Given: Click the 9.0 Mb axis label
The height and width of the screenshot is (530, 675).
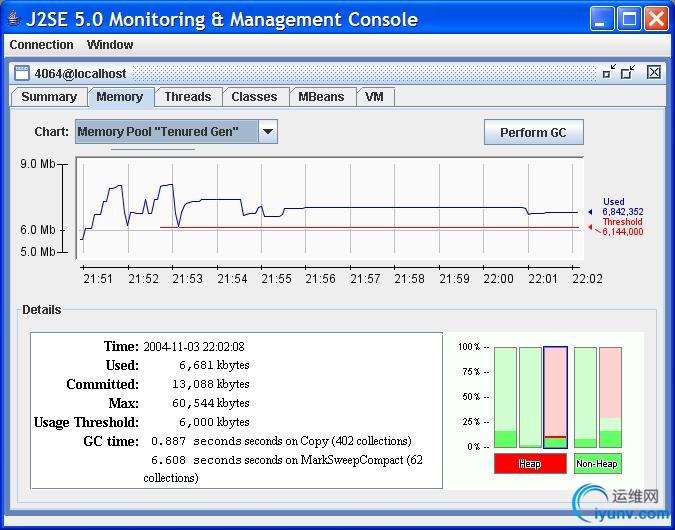Looking at the screenshot, I should [38, 164].
